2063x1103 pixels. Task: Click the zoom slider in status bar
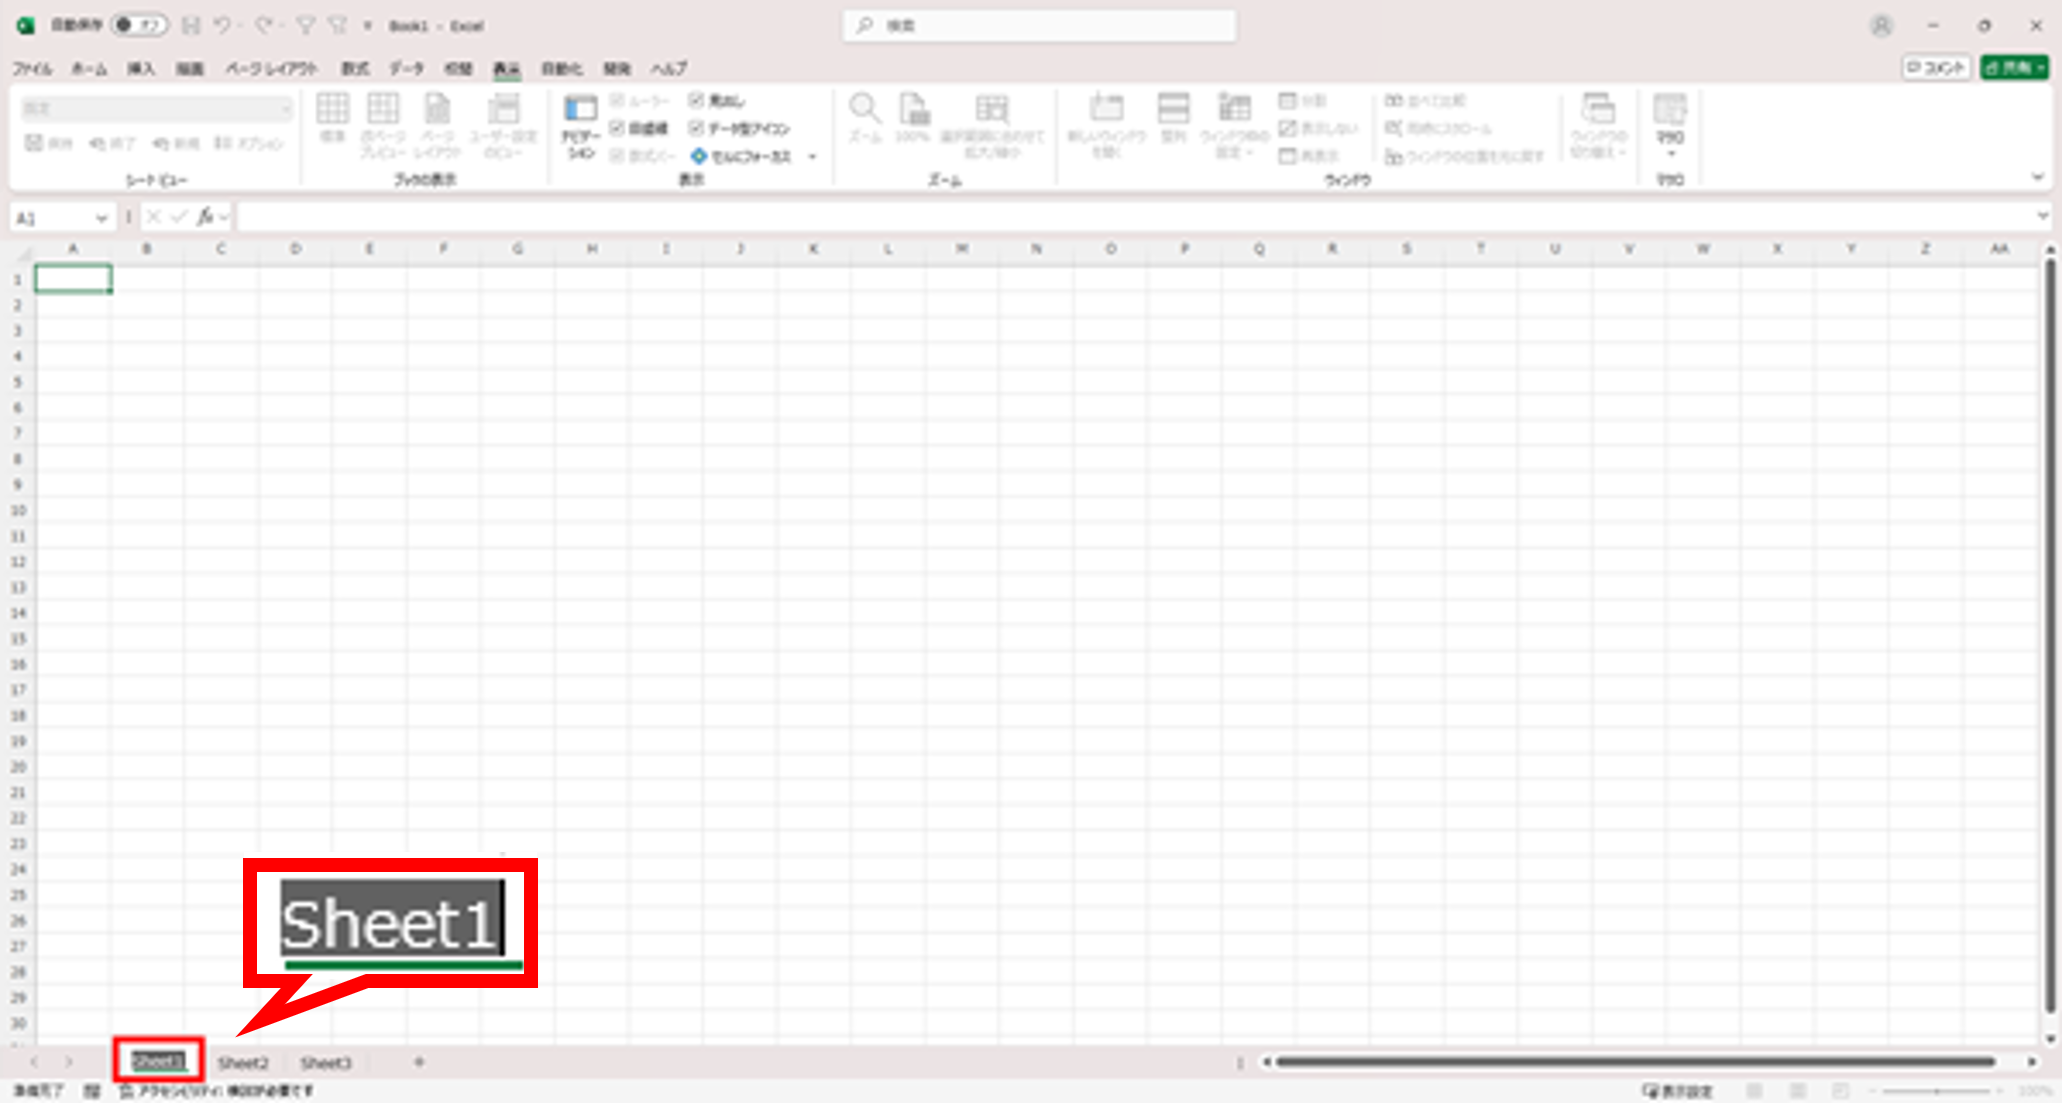click(x=1937, y=1091)
